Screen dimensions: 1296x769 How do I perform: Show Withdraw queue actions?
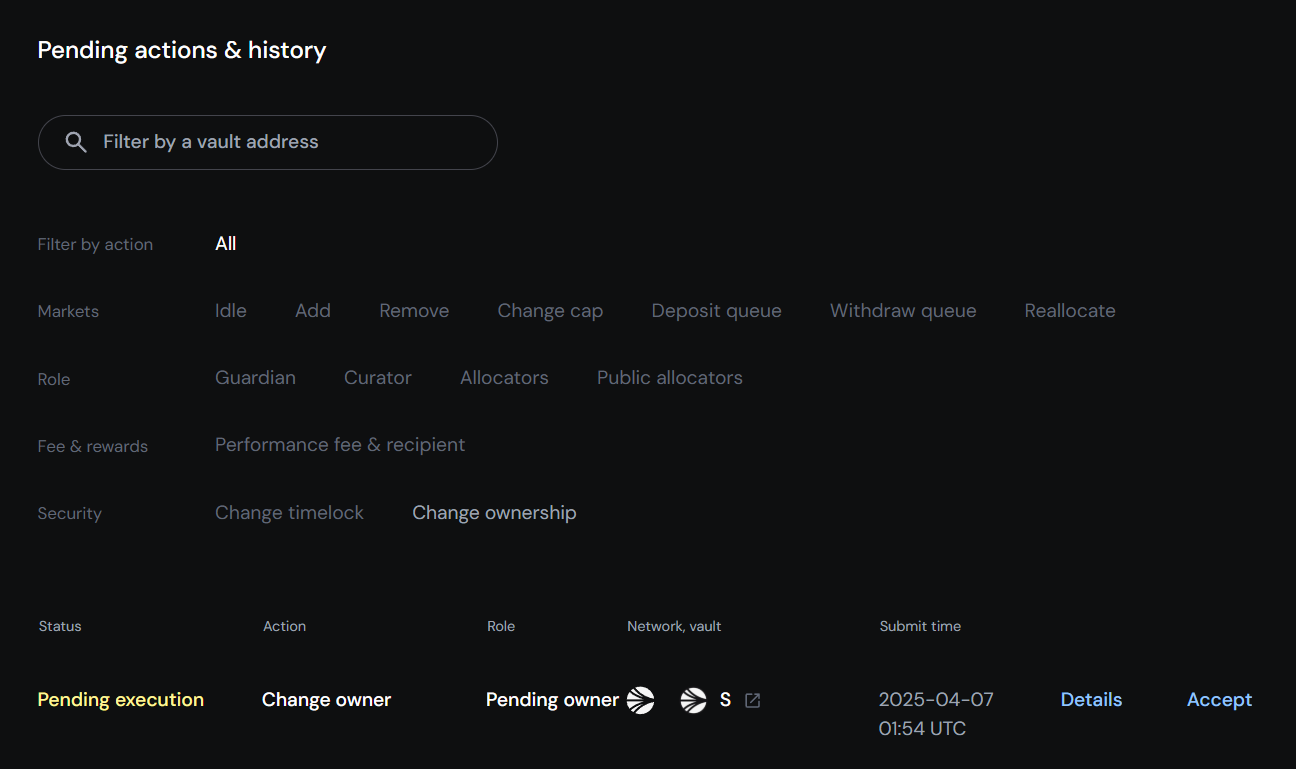click(x=903, y=311)
